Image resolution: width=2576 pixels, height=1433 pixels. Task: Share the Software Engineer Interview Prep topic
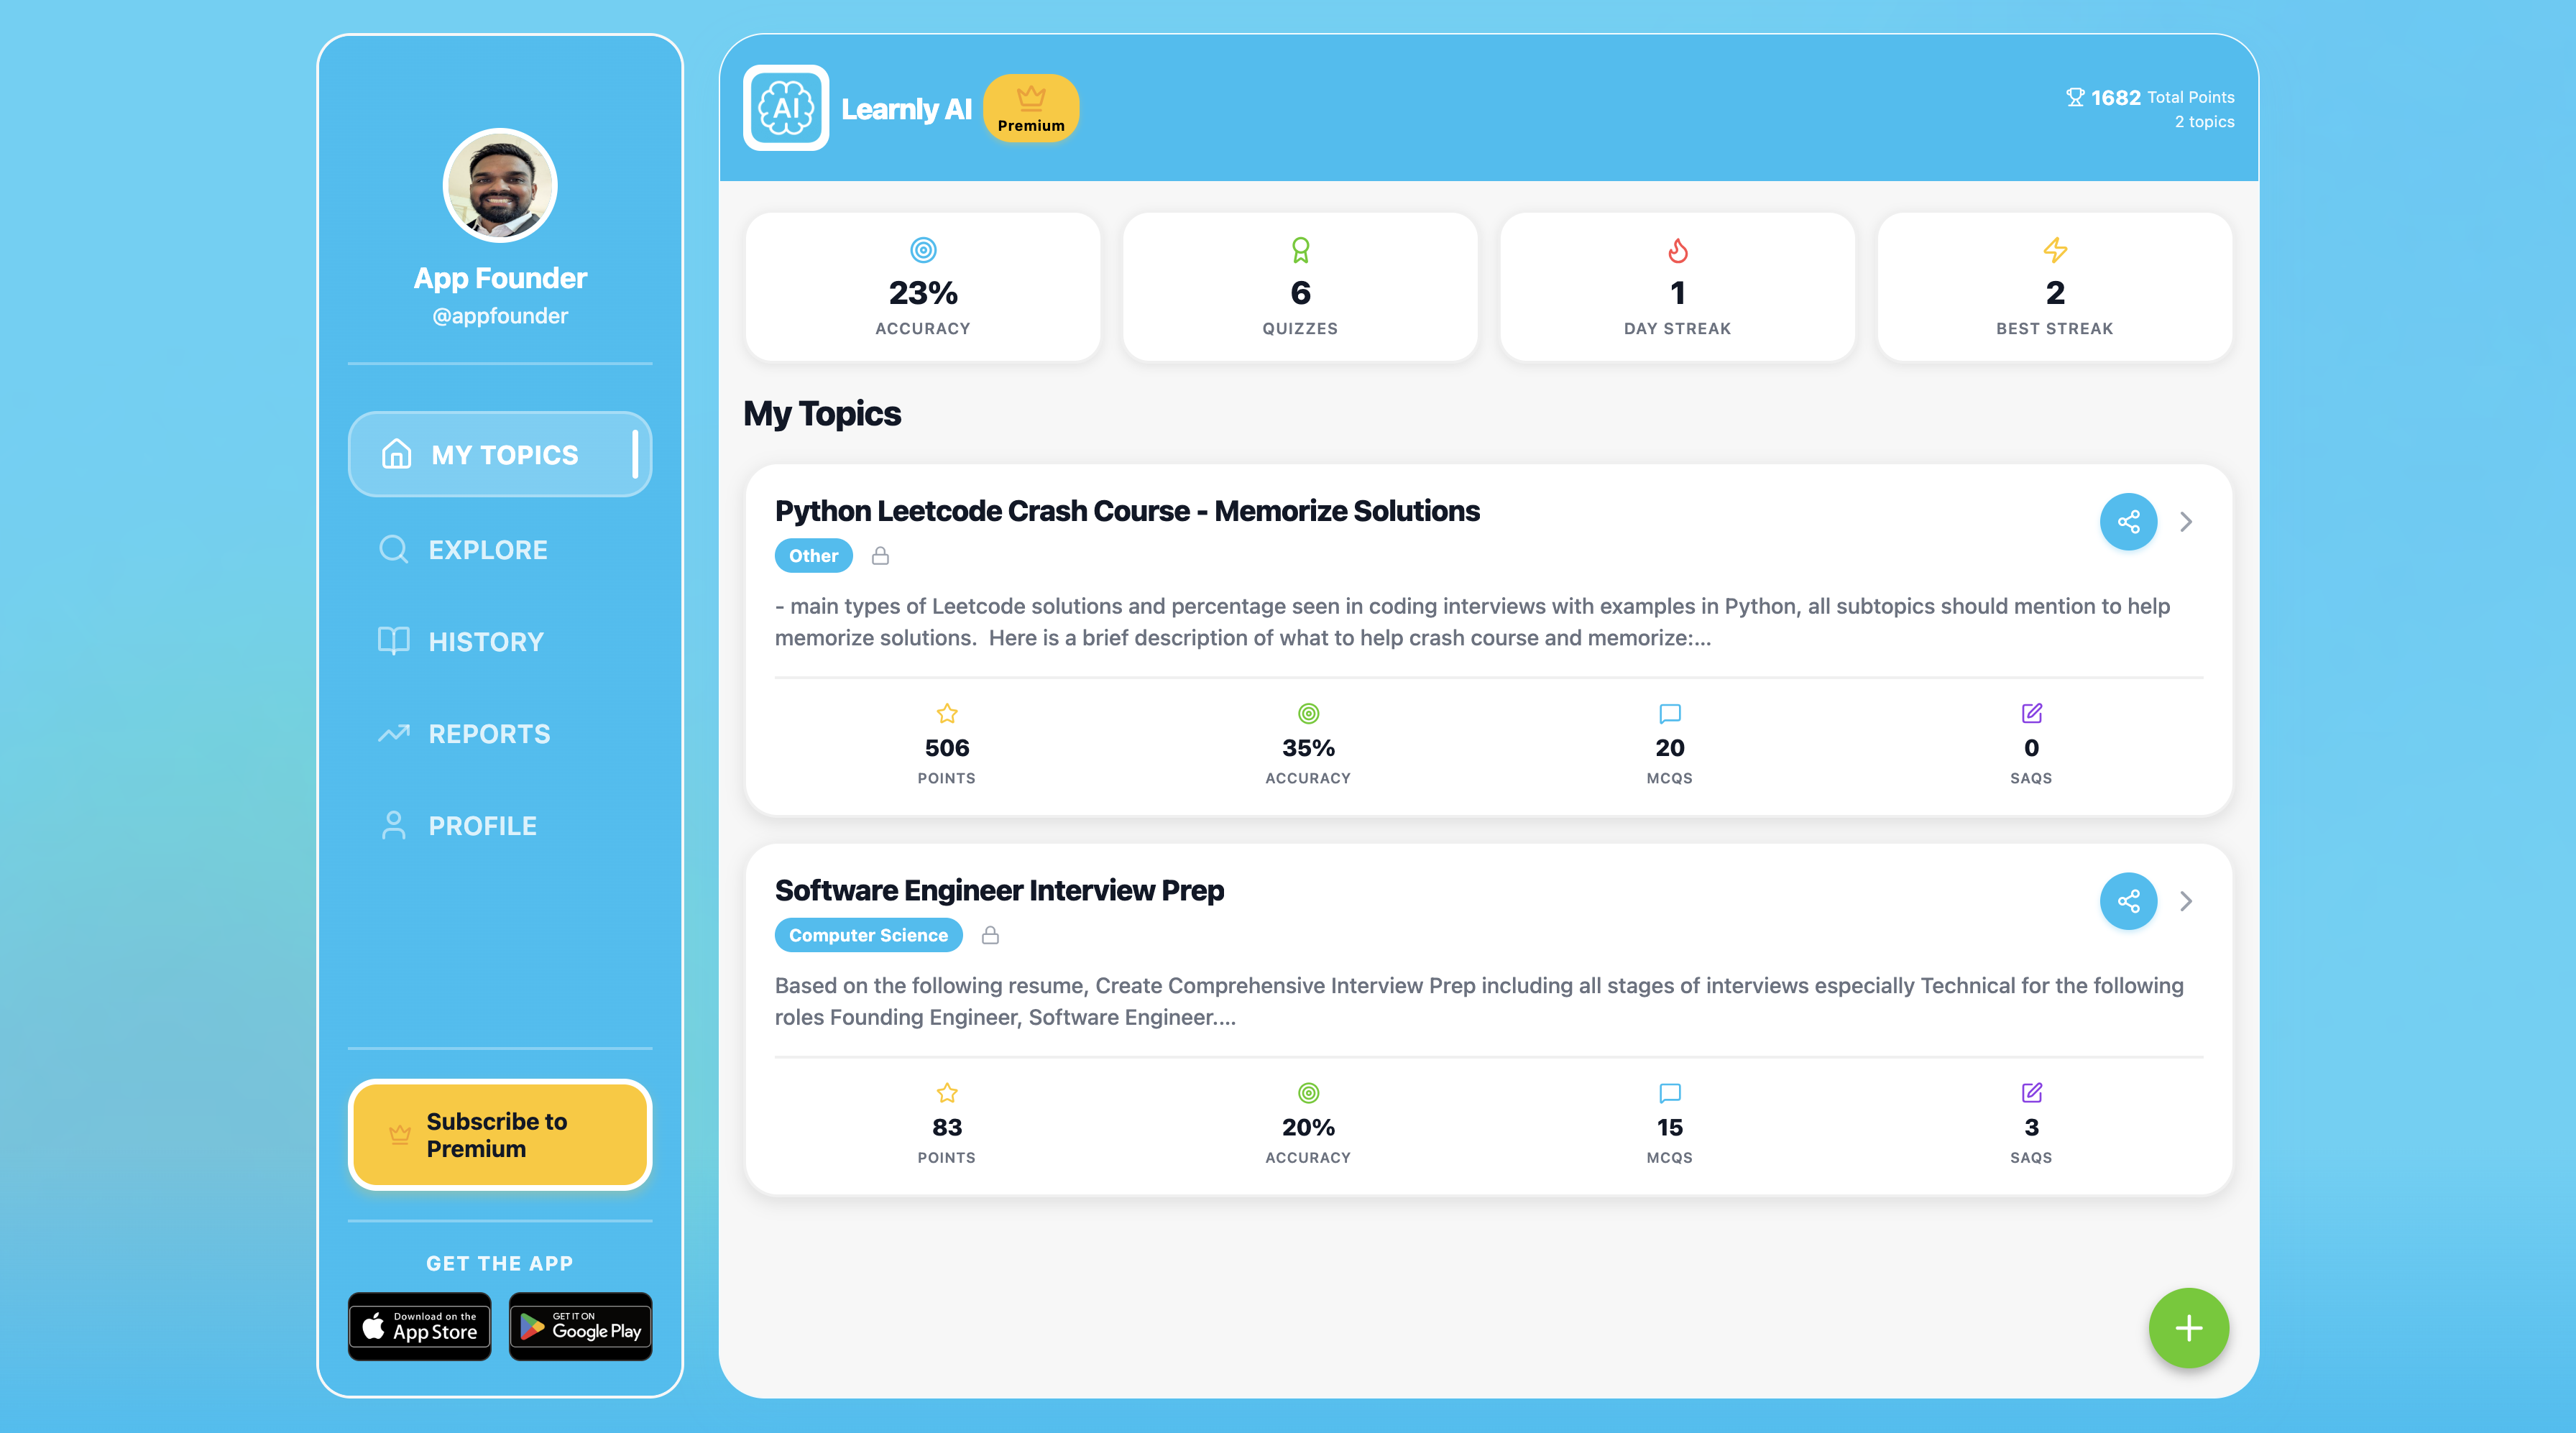click(2128, 901)
